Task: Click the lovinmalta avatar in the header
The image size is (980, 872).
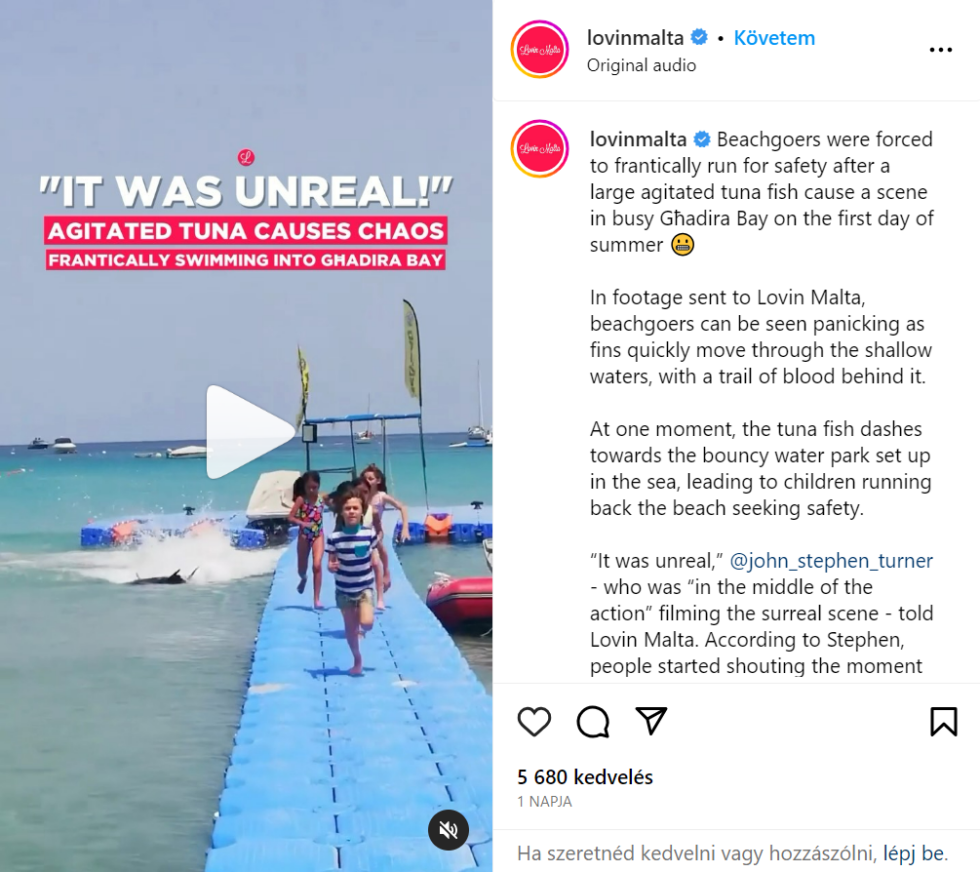Action: [x=540, y=49]
